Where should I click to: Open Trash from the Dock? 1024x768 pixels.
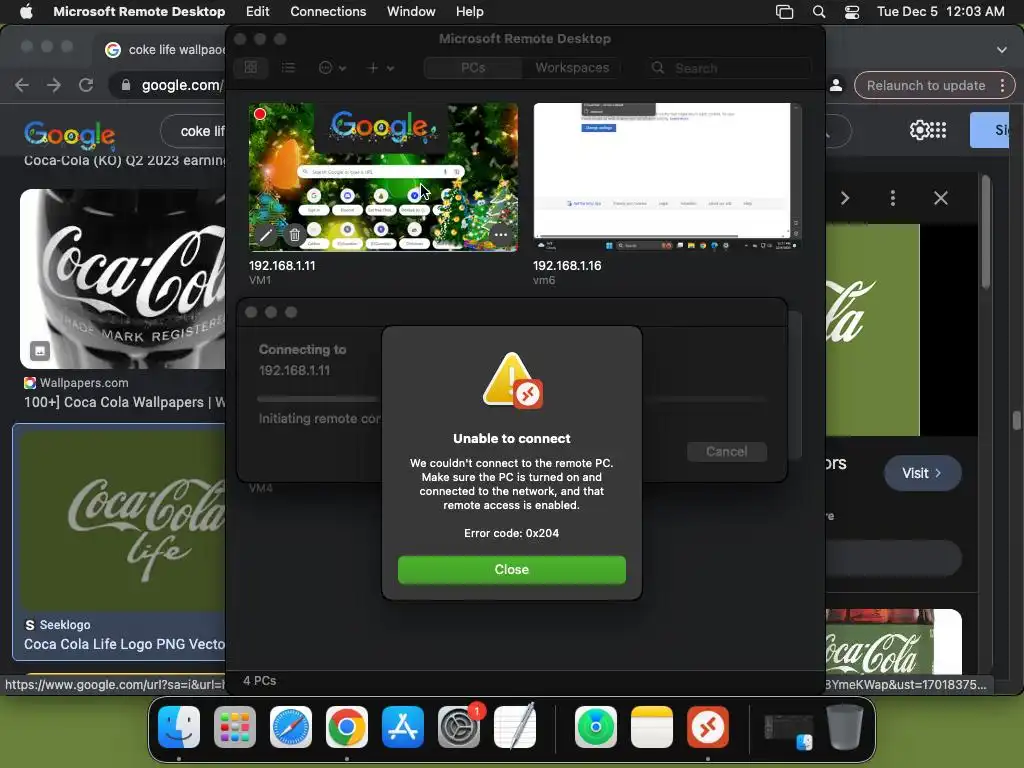pos(845,727)
